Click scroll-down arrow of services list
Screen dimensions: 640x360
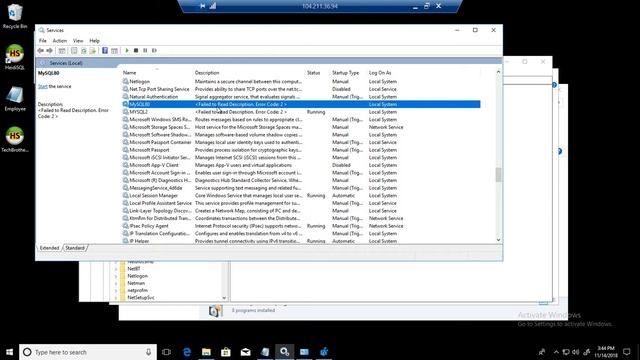498,240
